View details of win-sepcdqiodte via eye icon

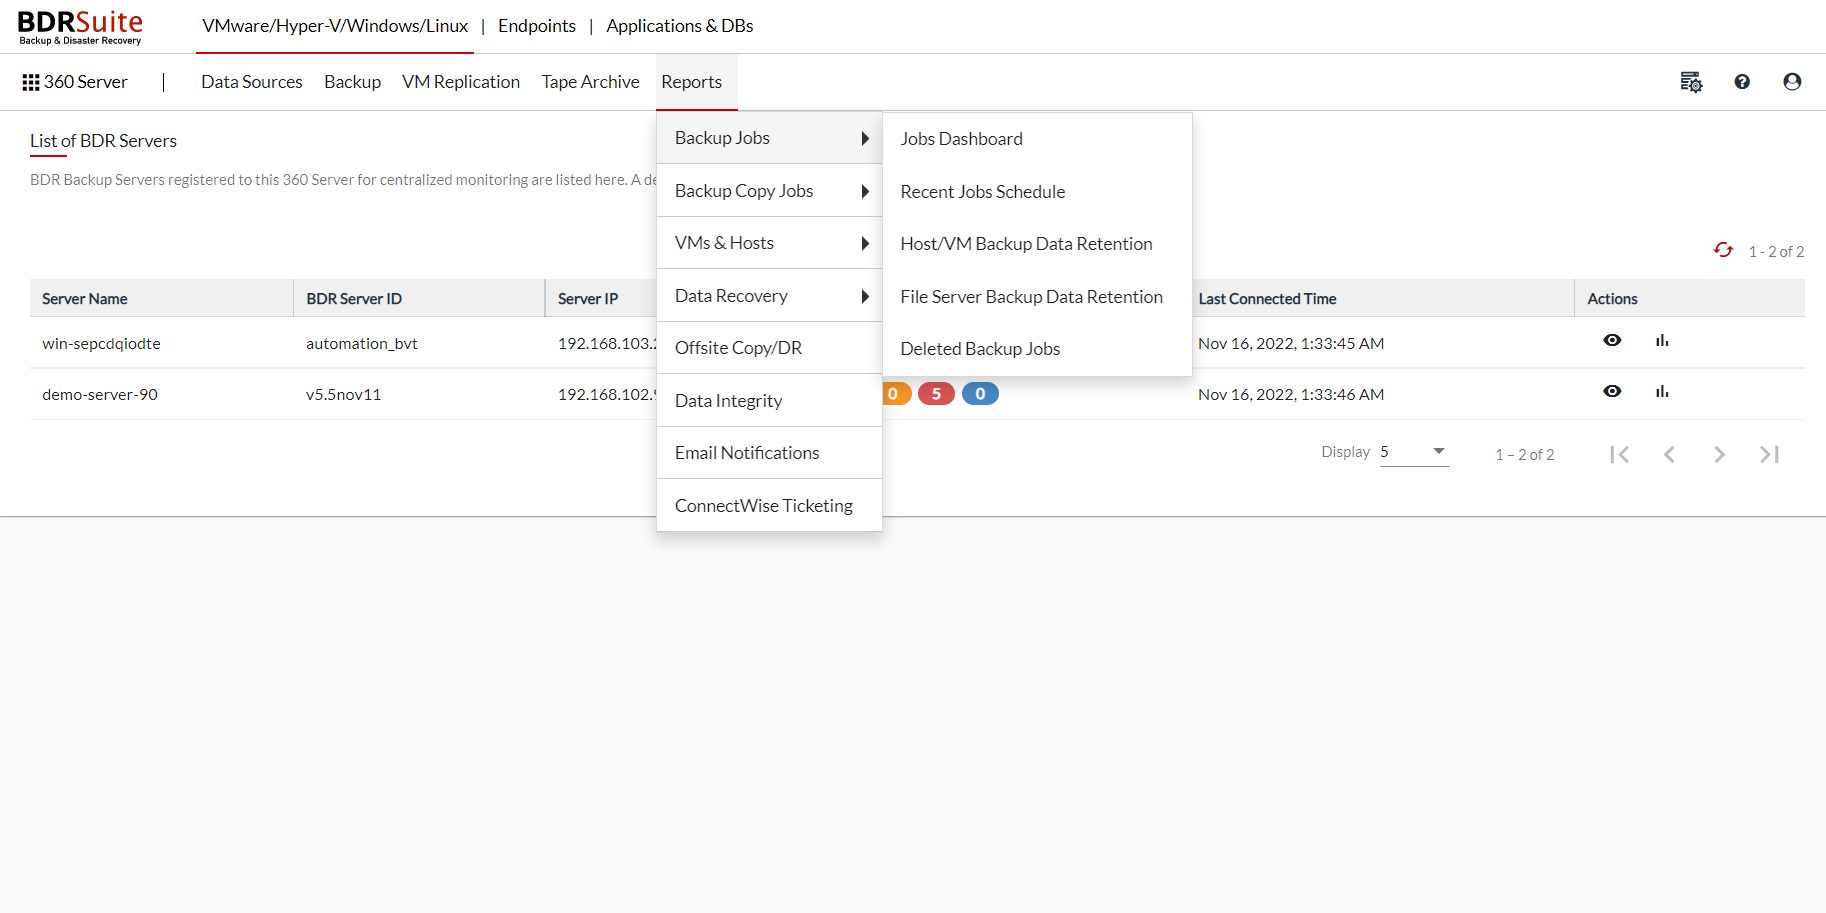pyautogui.click(x=1612, y=340)
